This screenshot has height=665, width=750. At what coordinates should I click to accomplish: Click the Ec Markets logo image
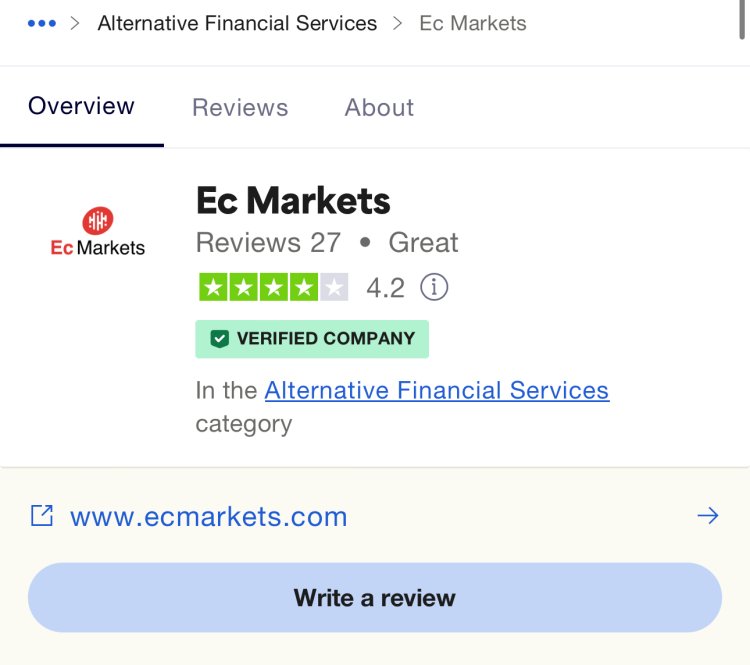click(x=98, y=232)
